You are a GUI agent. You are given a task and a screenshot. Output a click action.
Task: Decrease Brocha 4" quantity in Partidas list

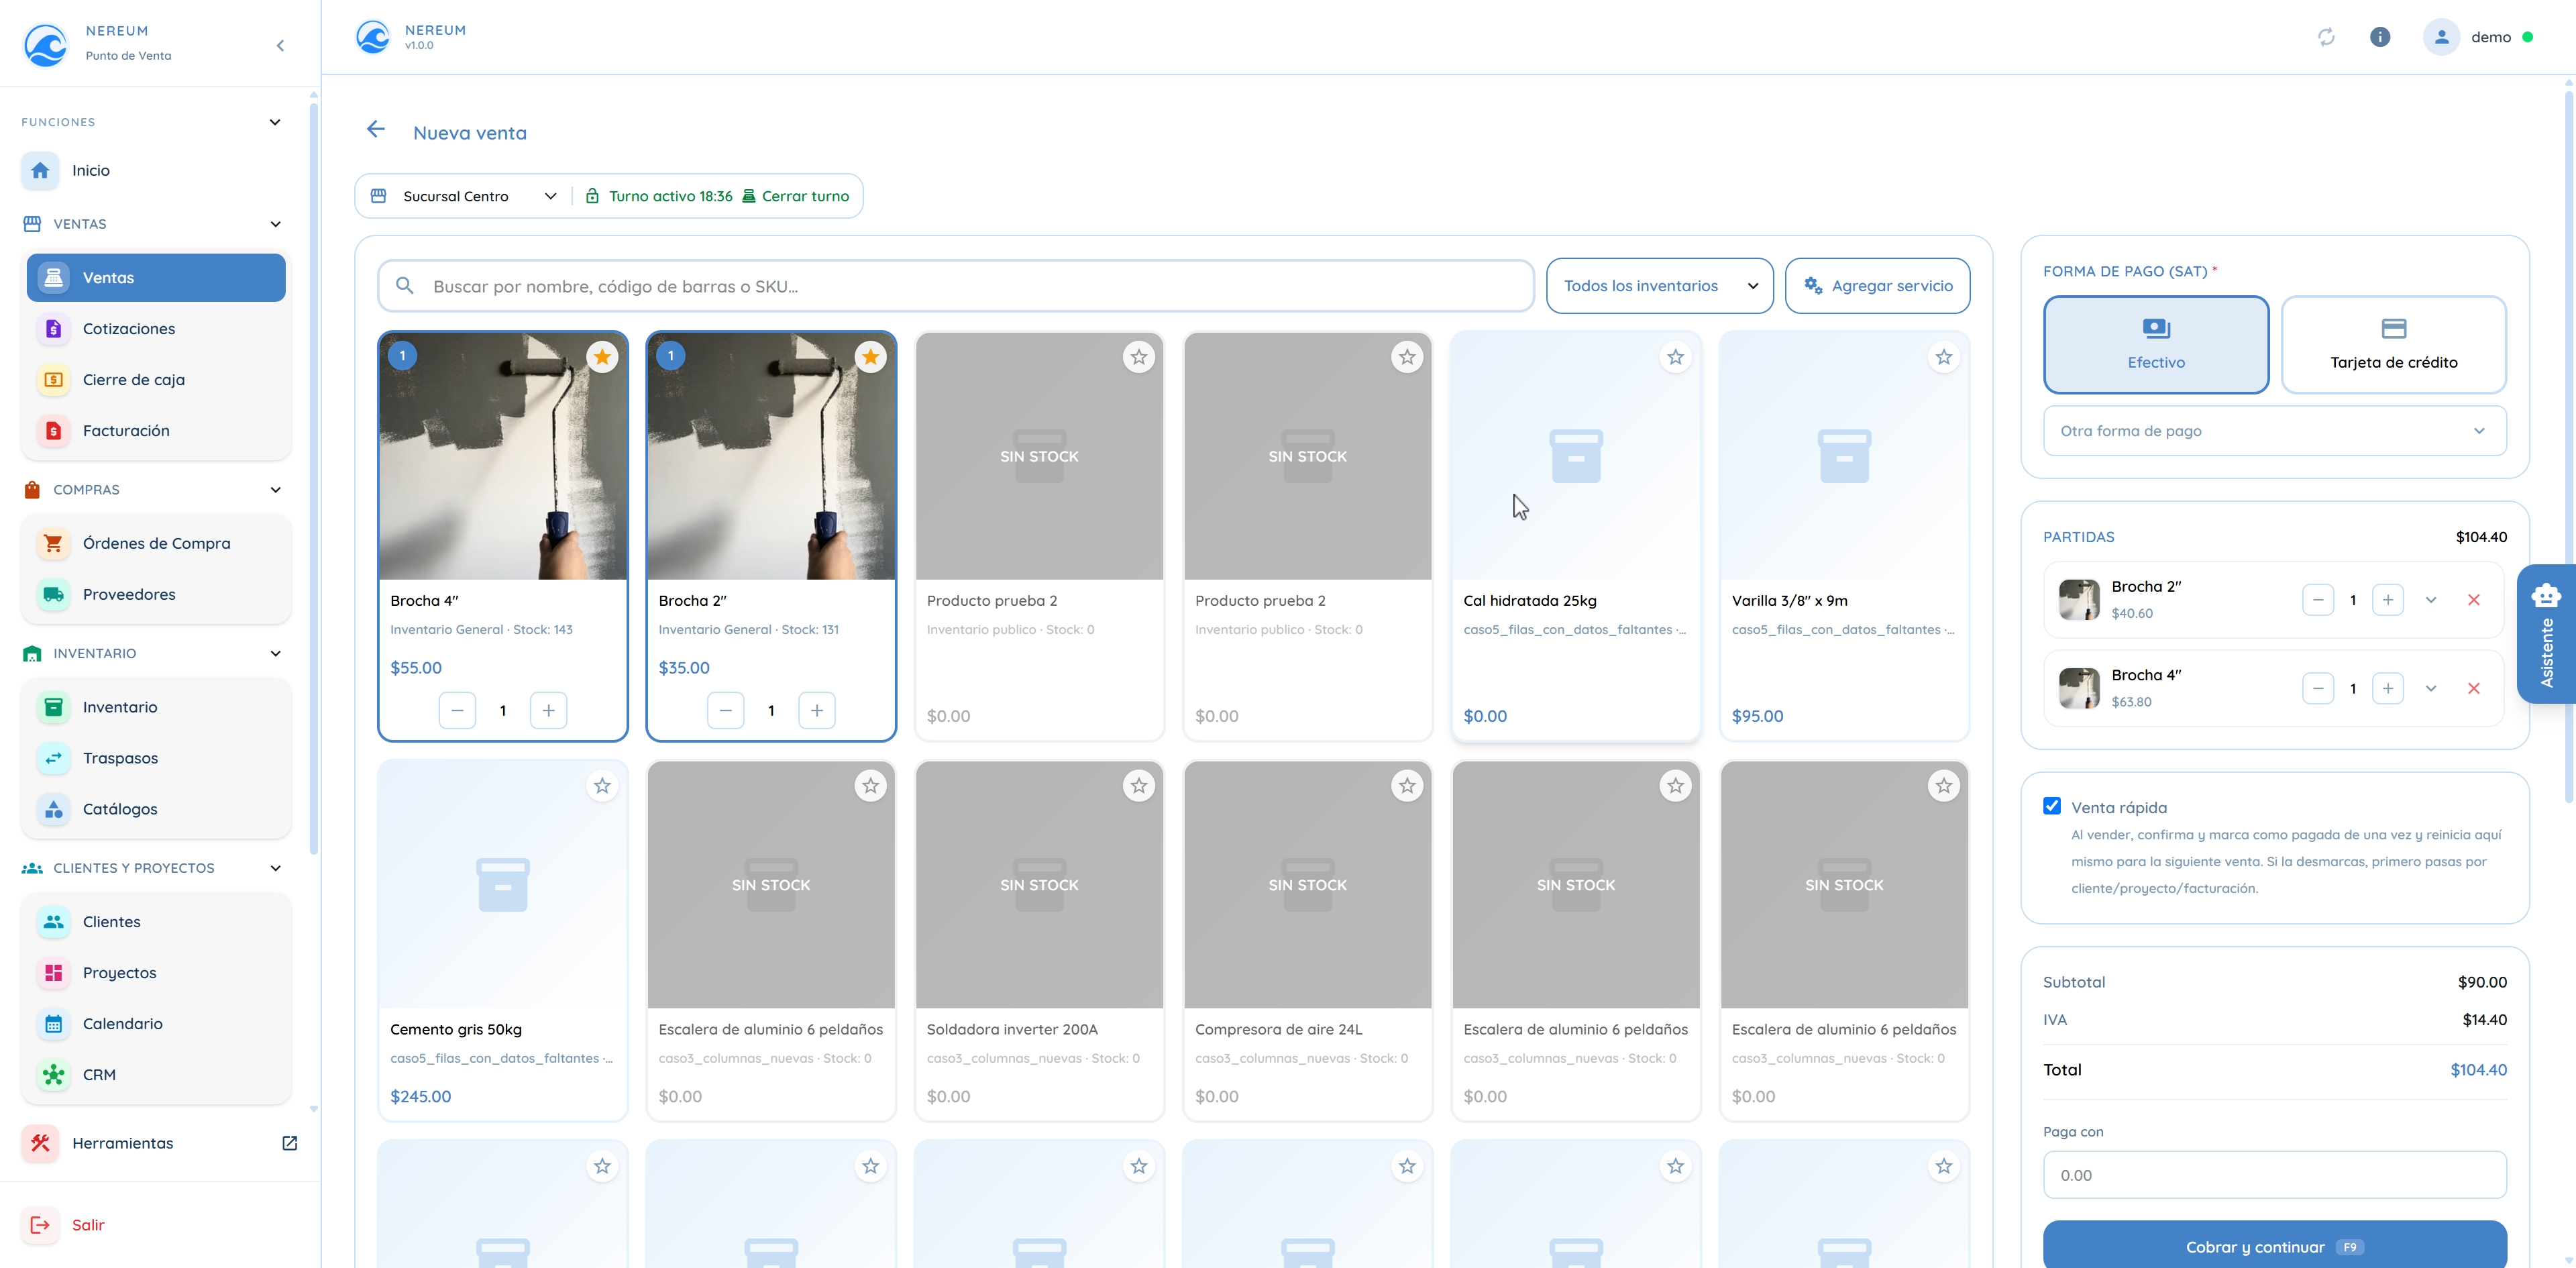[x=2318, y=689]
